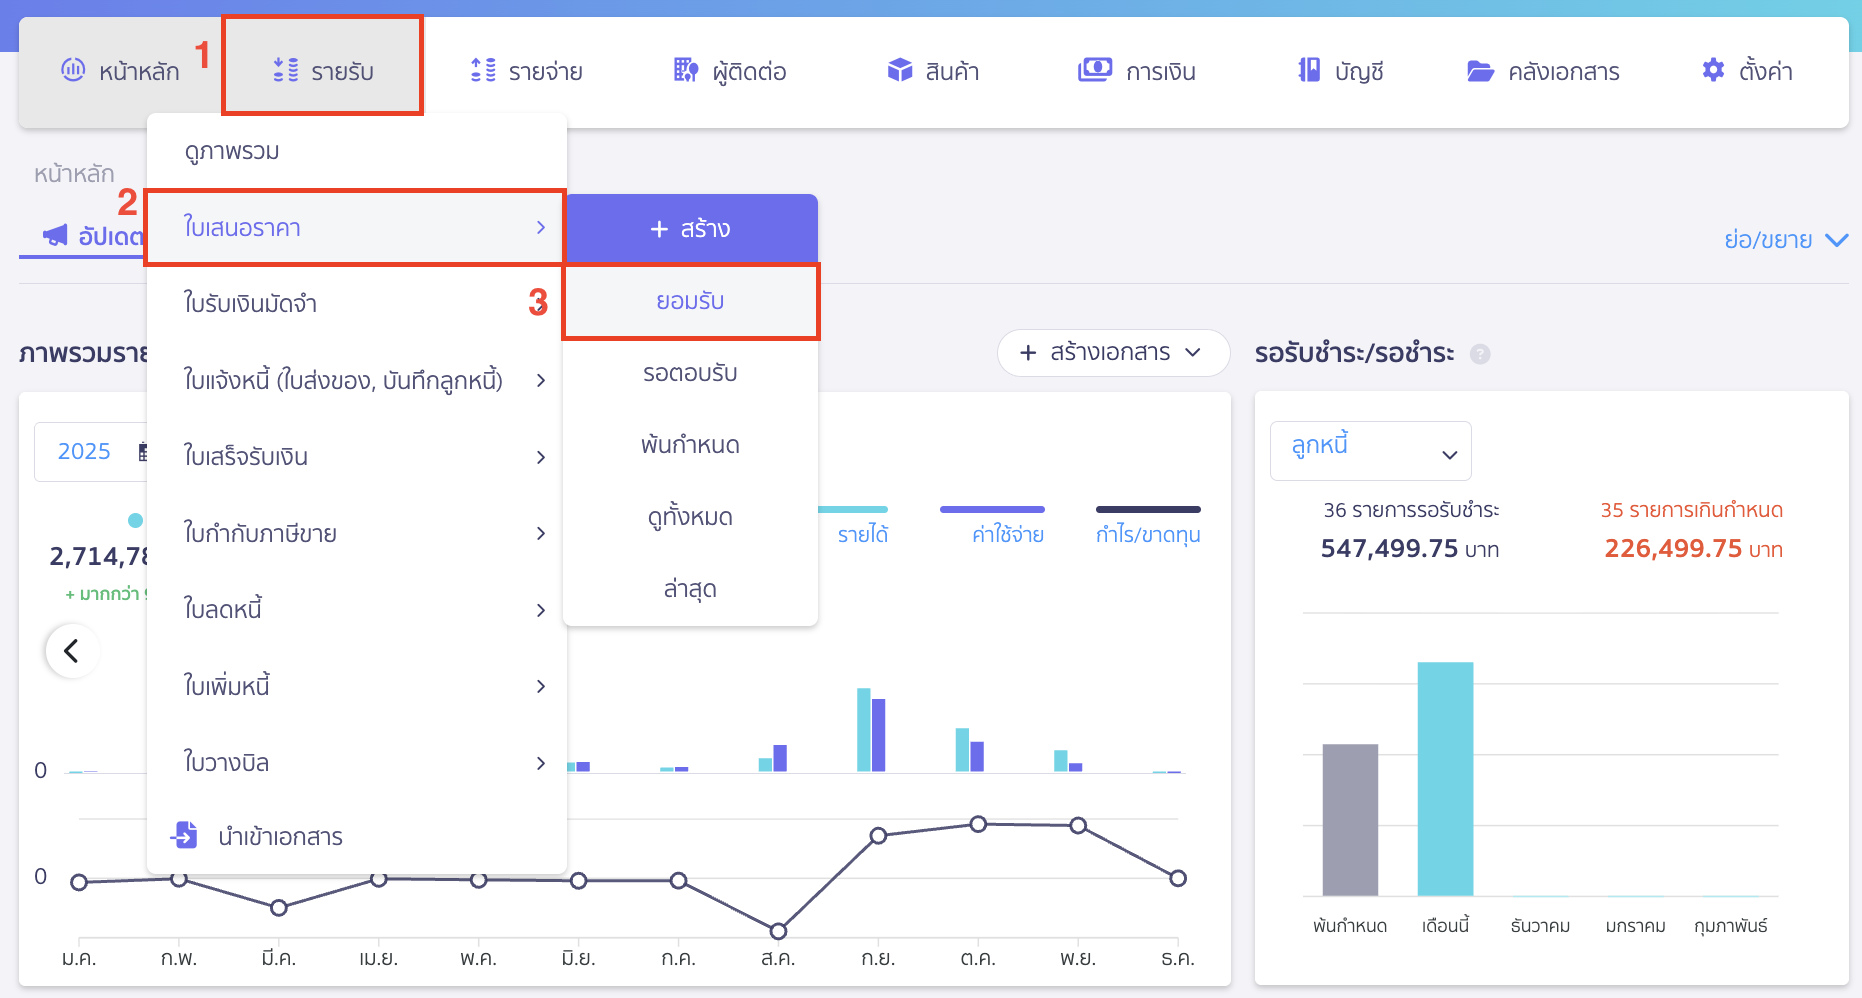Click the บัญชี ledger icon
The height and width of the screenshot is (998, 1862).
(1308, 70)
